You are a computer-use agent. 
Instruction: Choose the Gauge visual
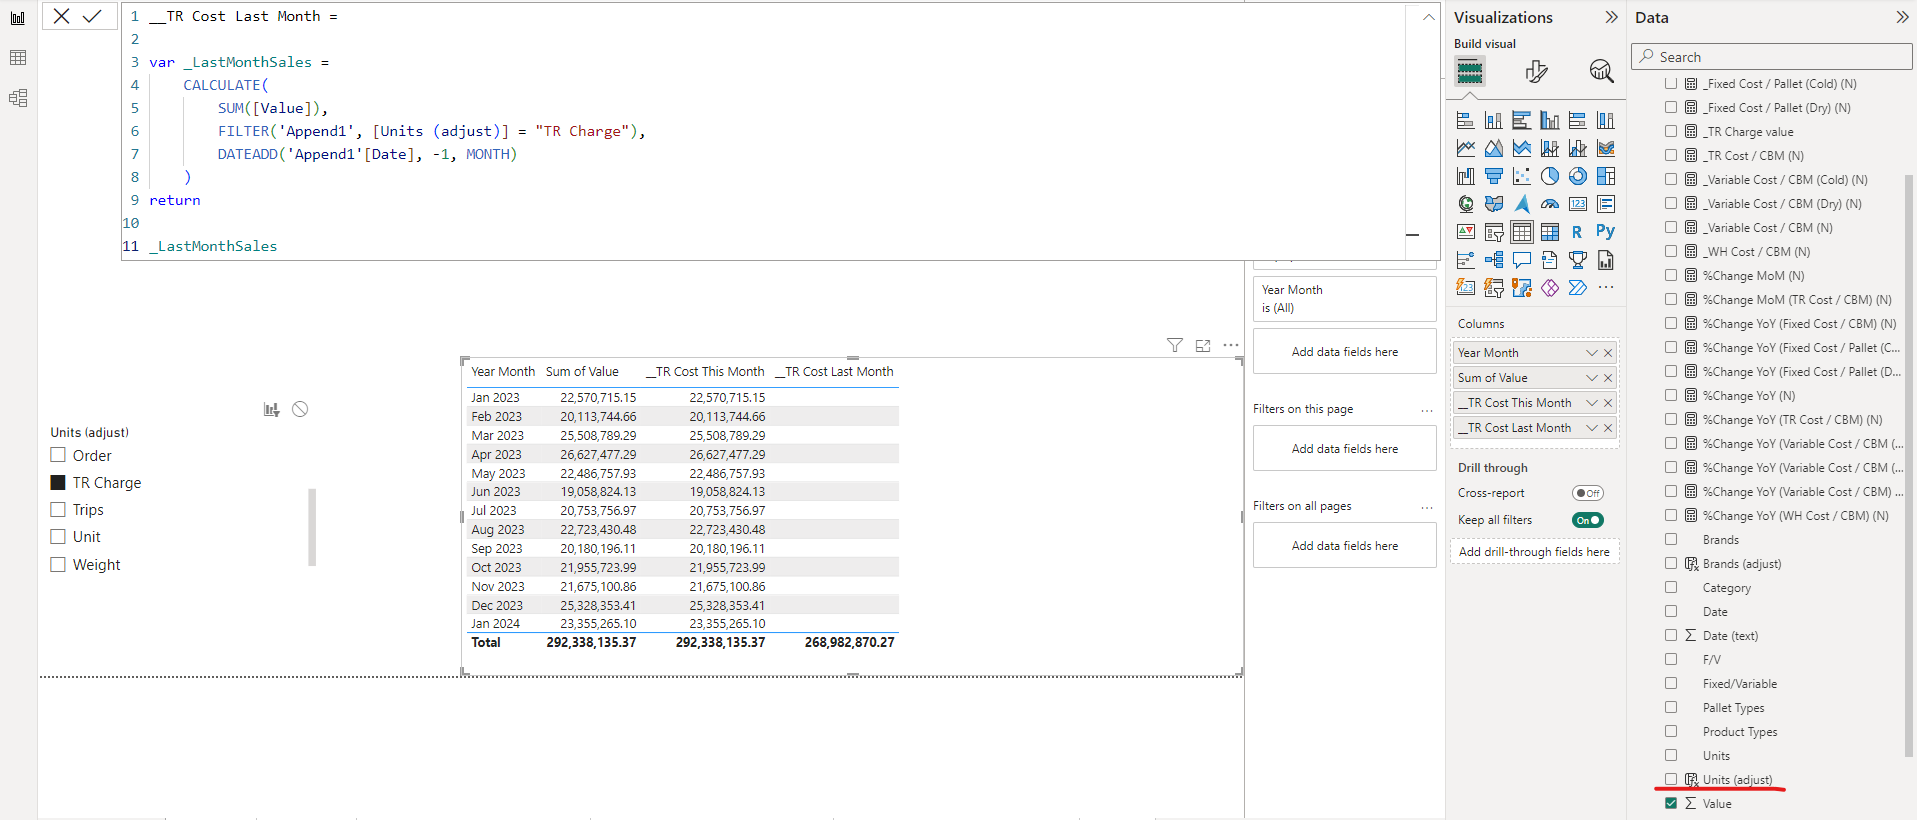pos(1550,204)
